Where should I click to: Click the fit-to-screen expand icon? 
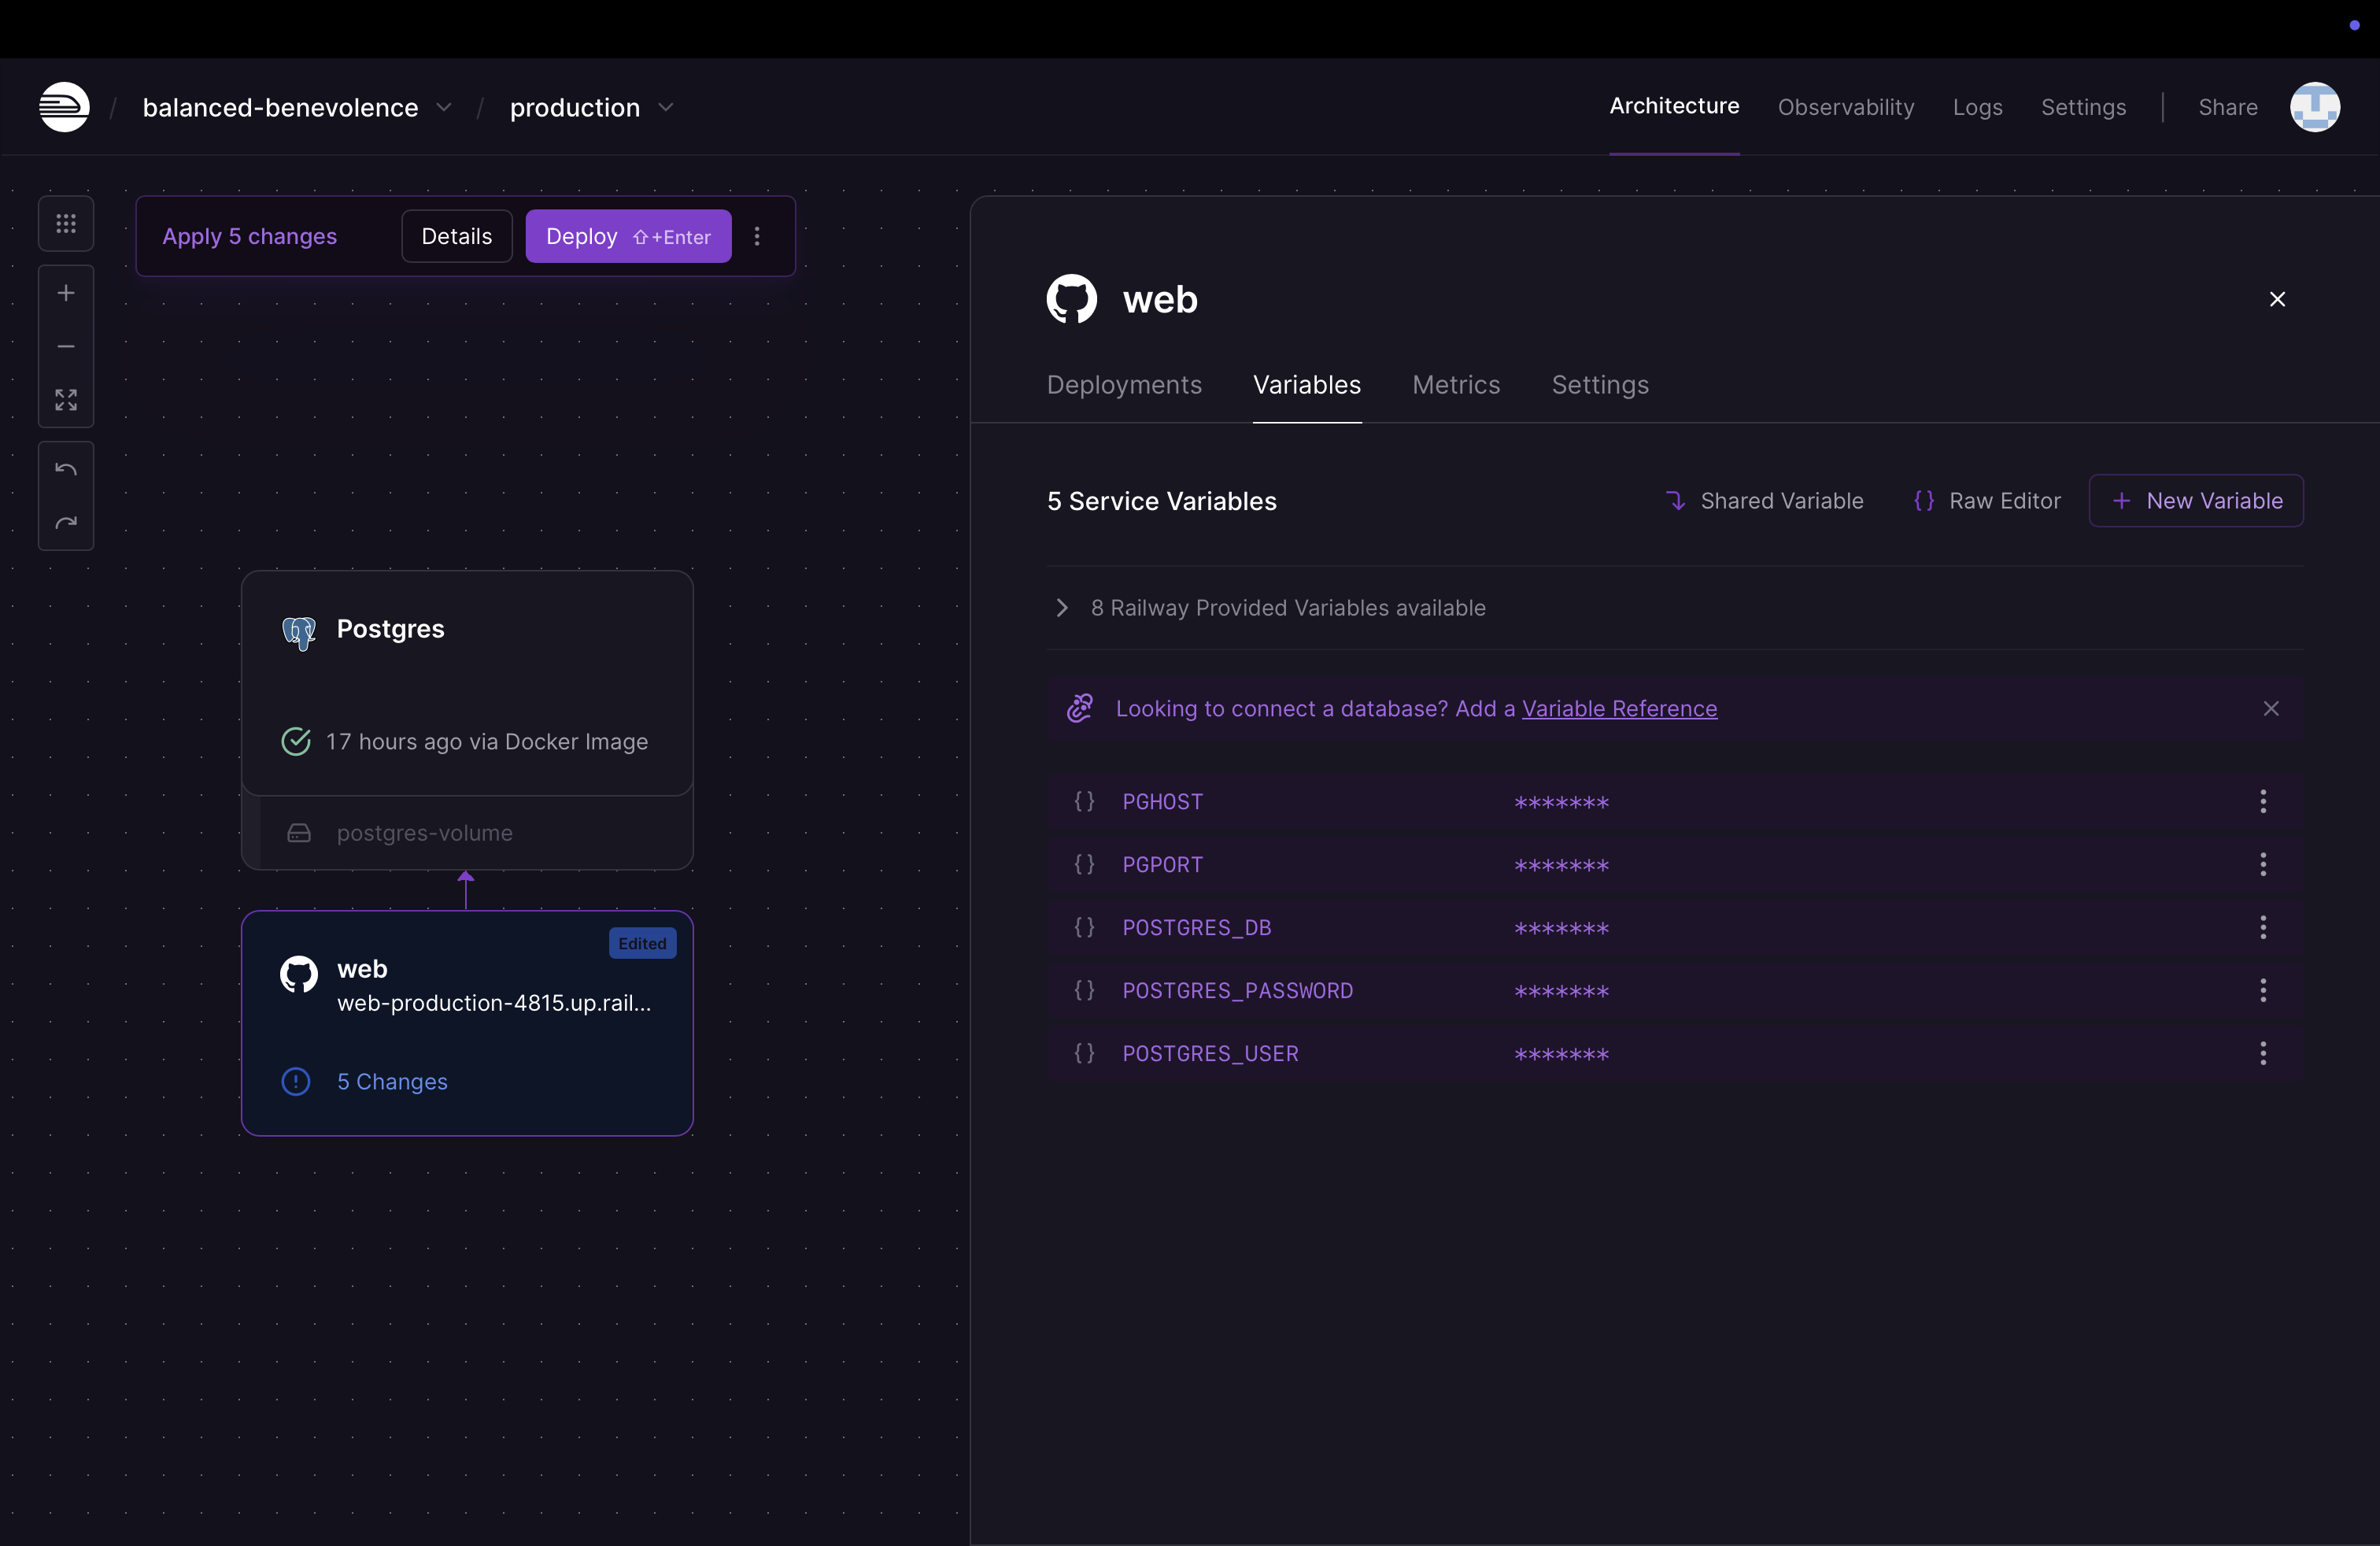pyautogui.click(x=66, y=400)
